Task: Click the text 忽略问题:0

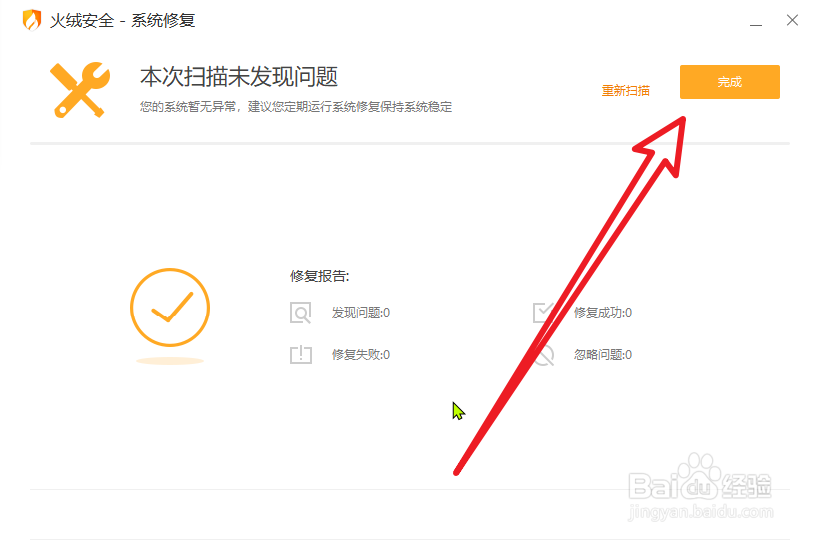Action: [603, 354]
